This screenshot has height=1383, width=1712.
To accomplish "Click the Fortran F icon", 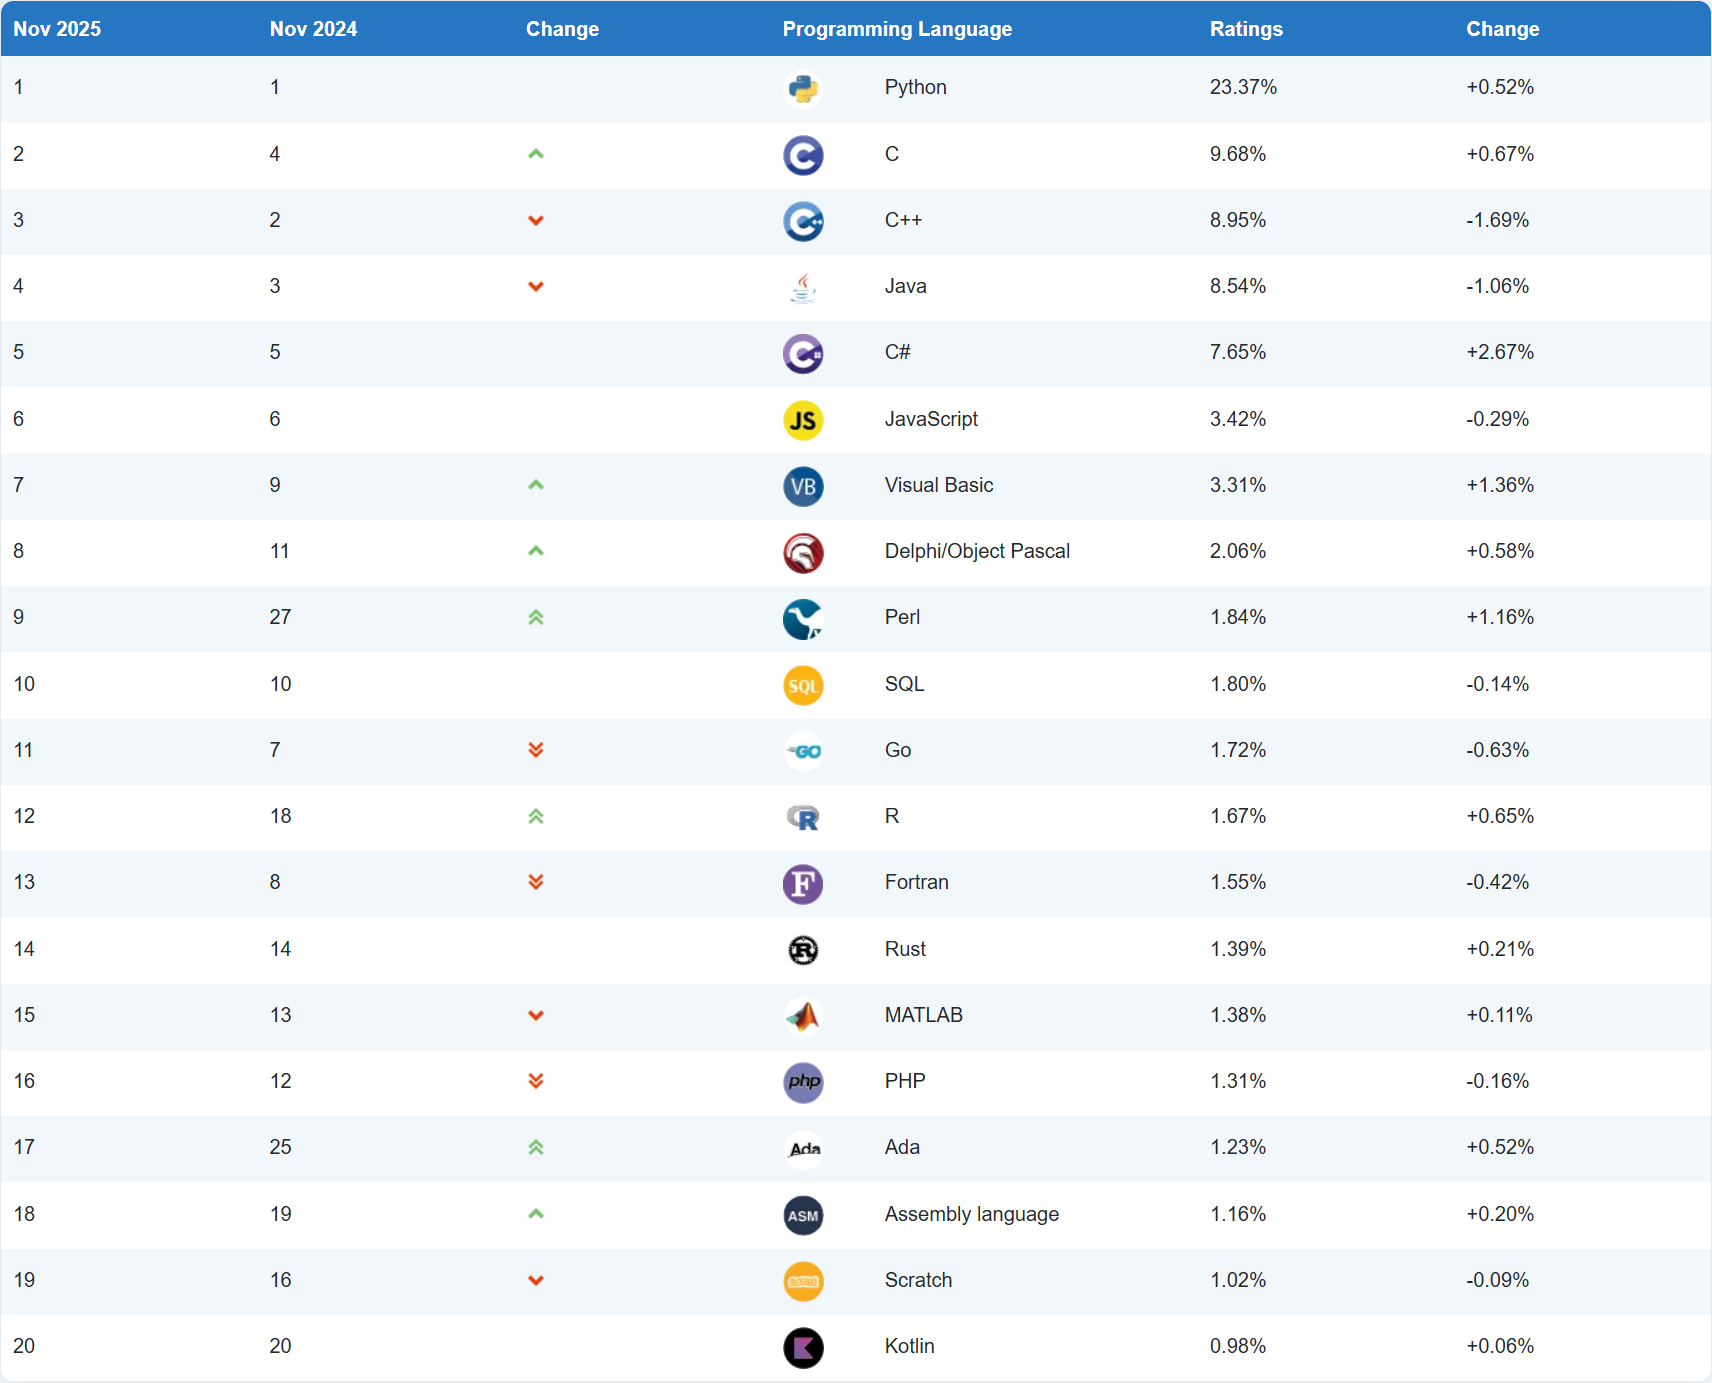I will [x=803, y=884].
